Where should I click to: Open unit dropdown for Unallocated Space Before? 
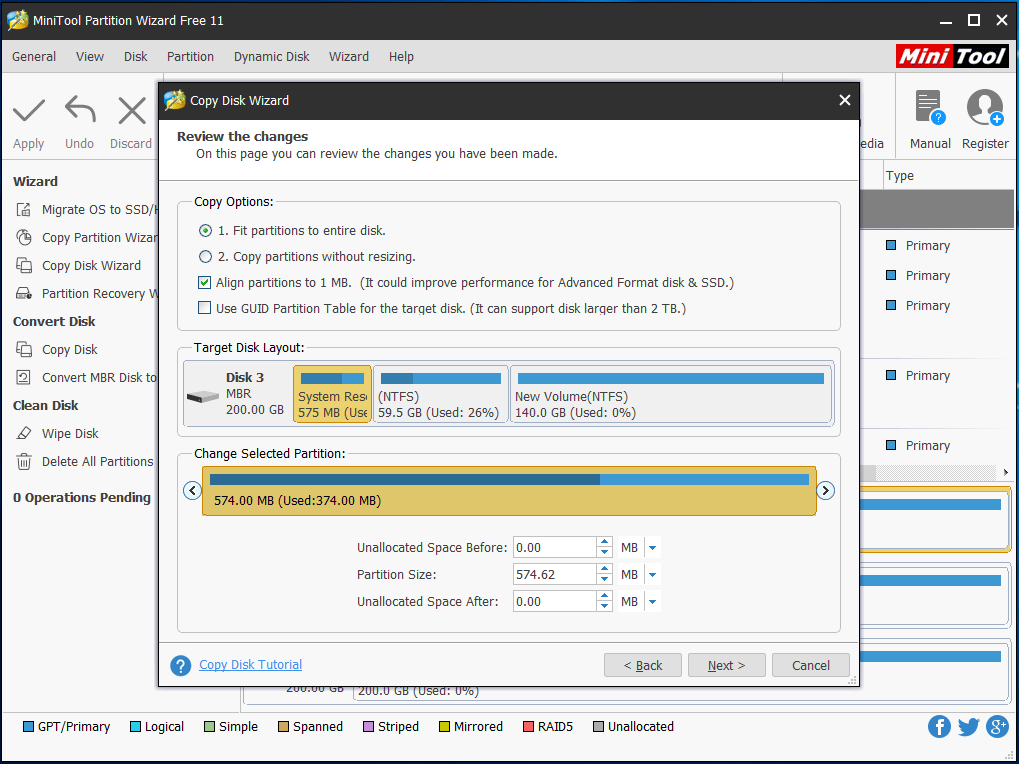point(652,548)
